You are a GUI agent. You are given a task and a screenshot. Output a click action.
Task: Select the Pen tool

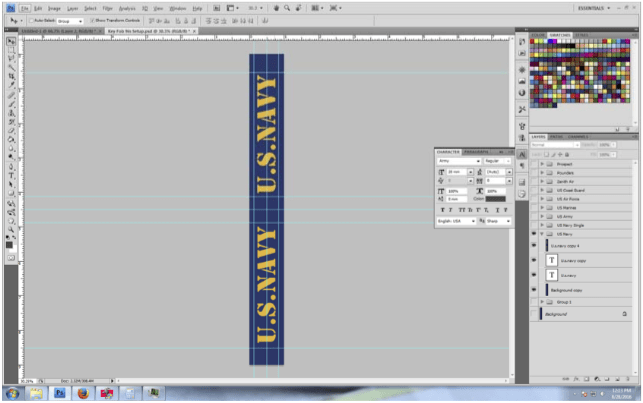tap(11, 167)
